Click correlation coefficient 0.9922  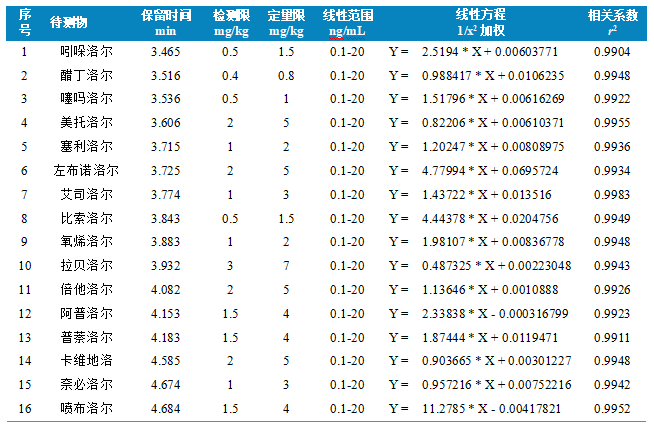612,99
